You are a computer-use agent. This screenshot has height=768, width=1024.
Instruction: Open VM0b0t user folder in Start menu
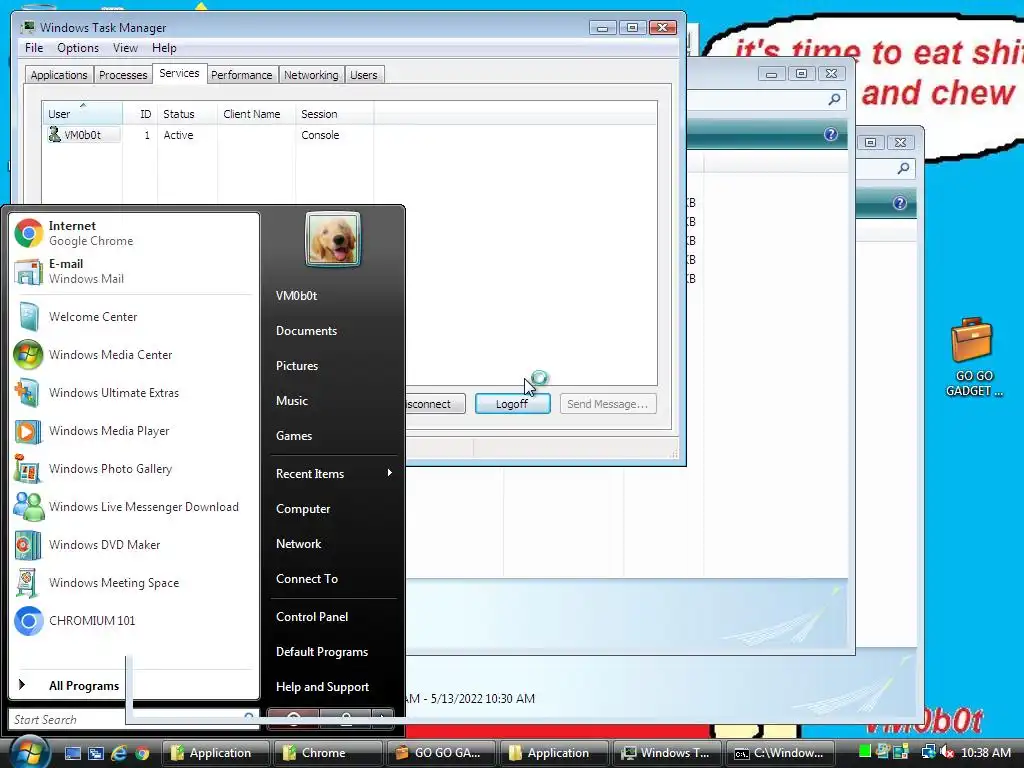[333, 295]
